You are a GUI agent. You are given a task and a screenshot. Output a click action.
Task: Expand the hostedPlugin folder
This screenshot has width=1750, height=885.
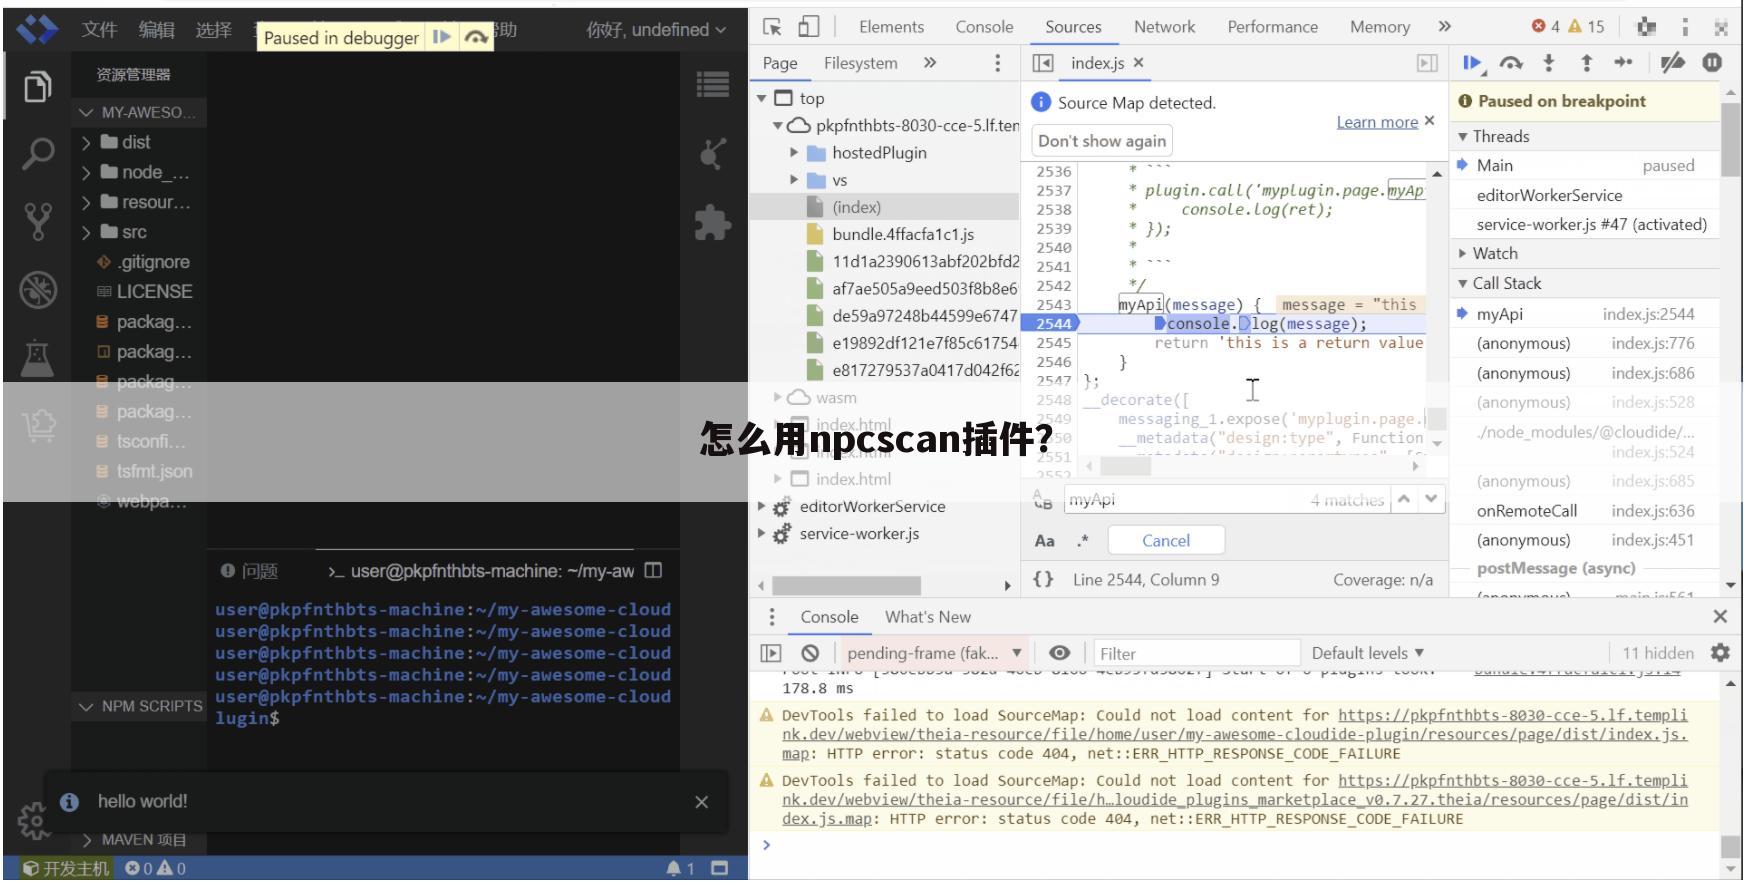point(794,153)
